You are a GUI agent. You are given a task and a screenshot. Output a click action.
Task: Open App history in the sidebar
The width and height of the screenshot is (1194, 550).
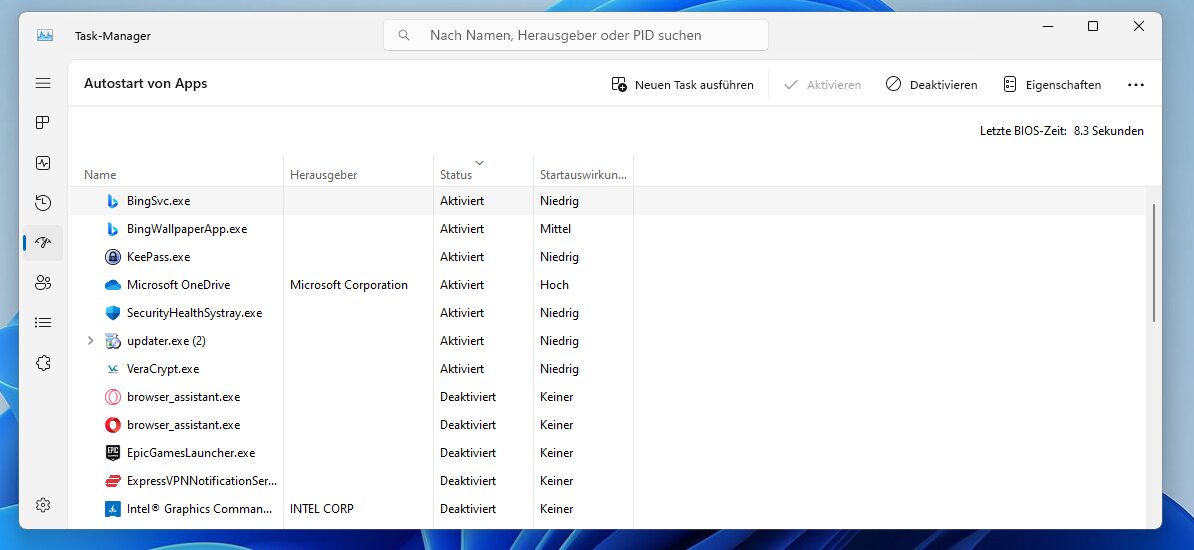[x=43, y=203]
